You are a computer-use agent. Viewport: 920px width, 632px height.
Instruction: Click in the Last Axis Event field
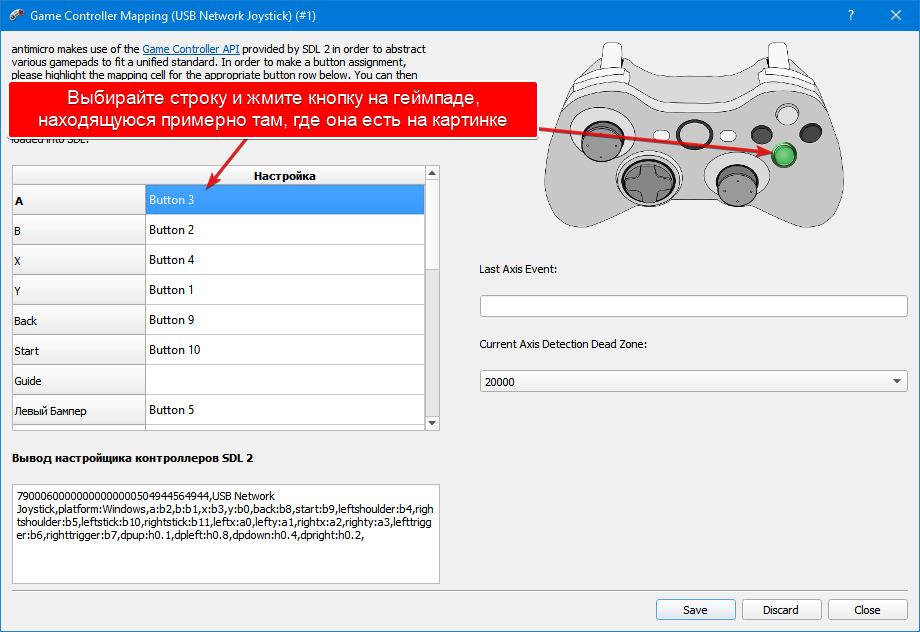pyautogui.click(x=693, y=306)
